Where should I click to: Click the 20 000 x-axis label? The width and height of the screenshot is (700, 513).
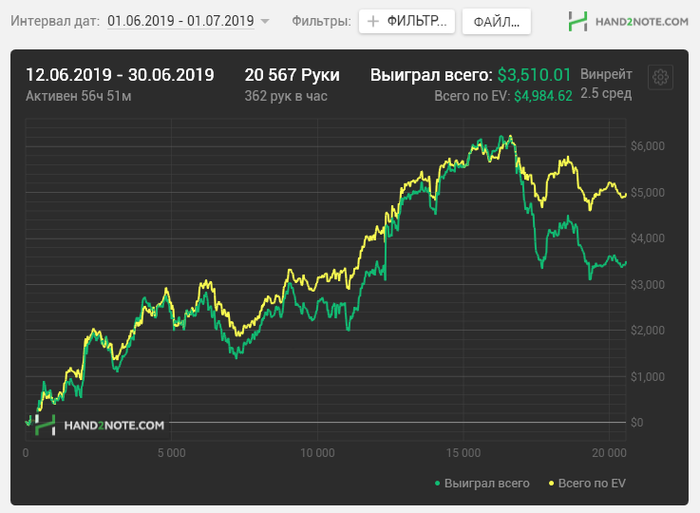(609, 453)
